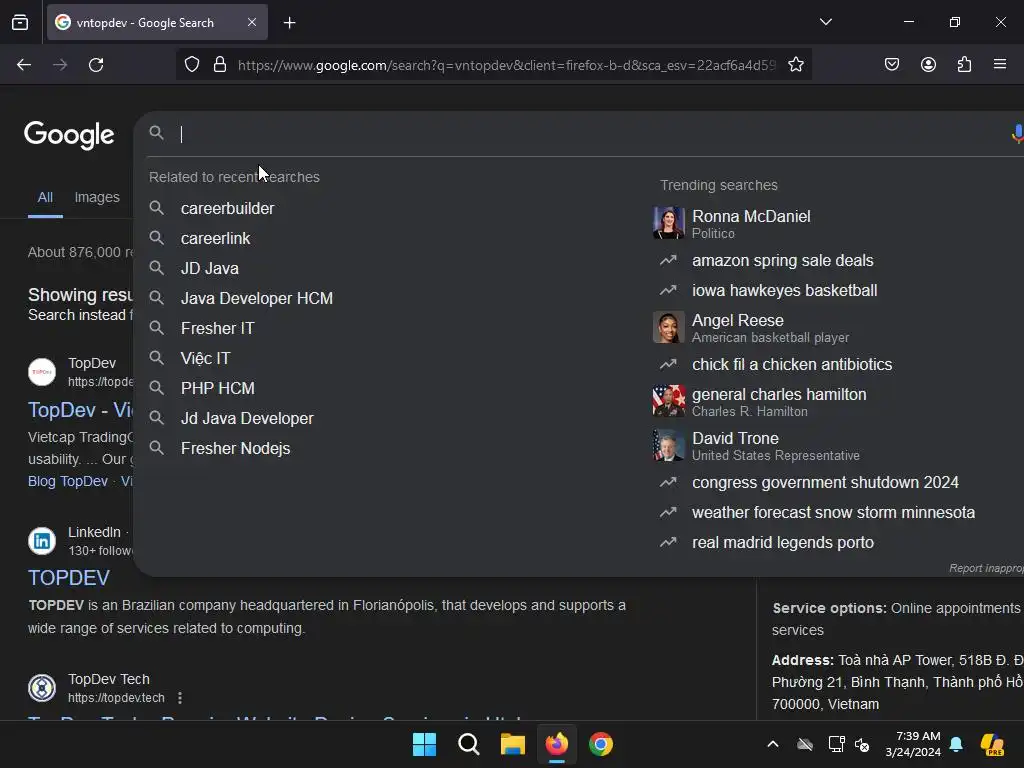
Task: Open trending iowa hawkeyes basketball
Action: point(784,291)
